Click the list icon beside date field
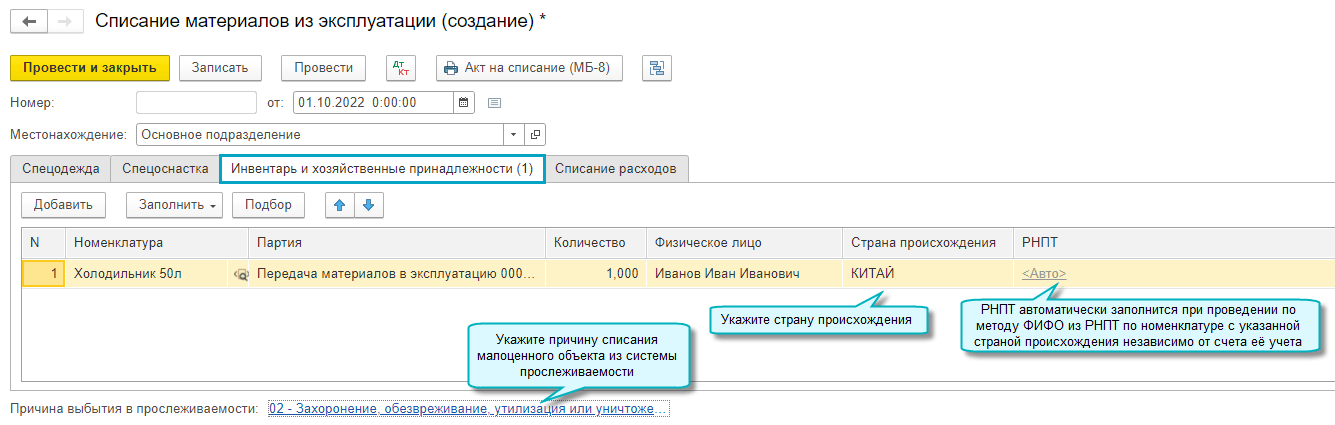Viewport: 1335px width, 425px height. tap(493, 102)
